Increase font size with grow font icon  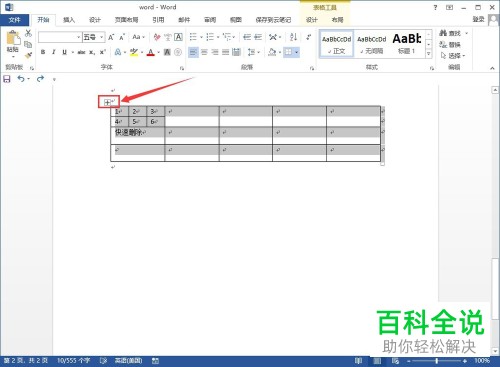(x=111, y=37)
